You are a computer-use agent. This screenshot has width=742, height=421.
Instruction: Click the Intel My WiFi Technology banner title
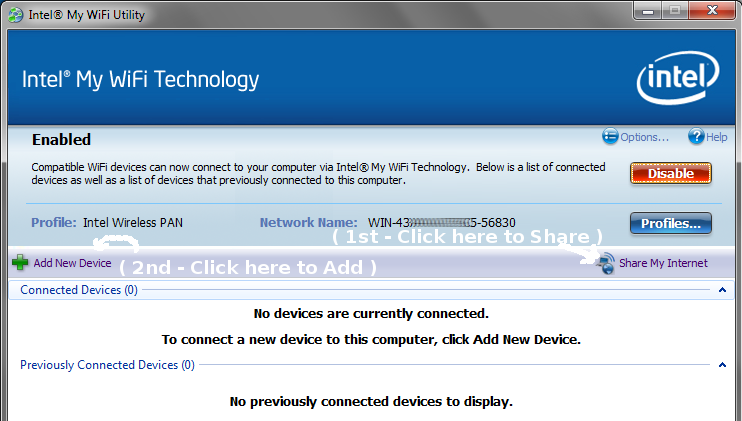point(140,80)
